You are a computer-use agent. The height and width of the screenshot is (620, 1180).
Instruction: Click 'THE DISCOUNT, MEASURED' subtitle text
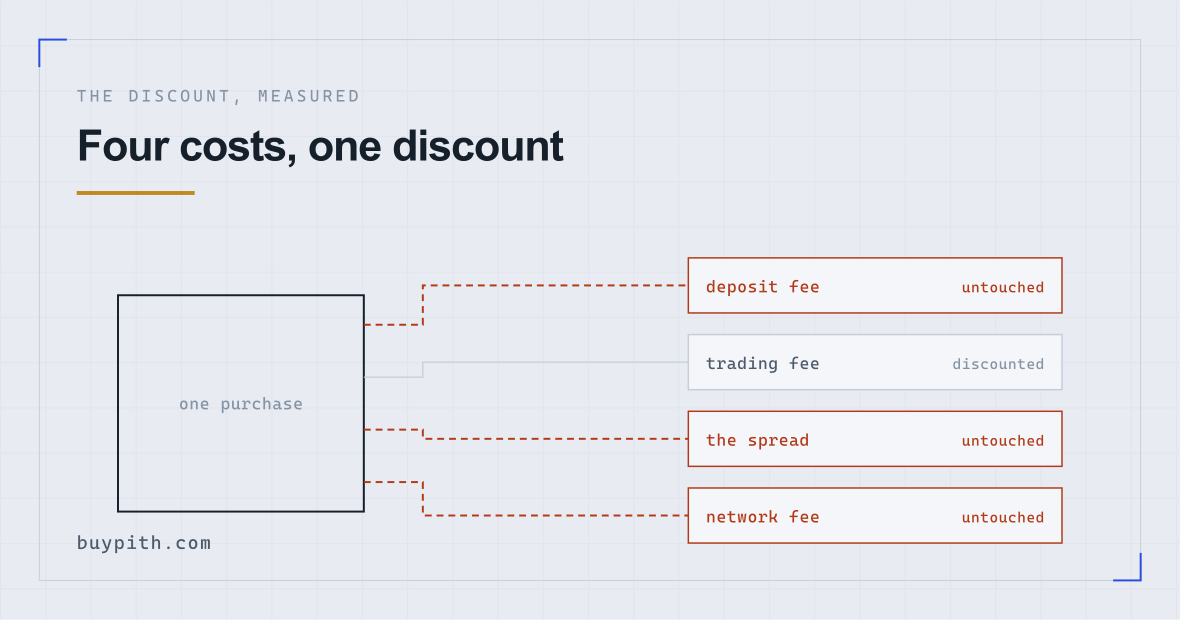pos(218,96)
